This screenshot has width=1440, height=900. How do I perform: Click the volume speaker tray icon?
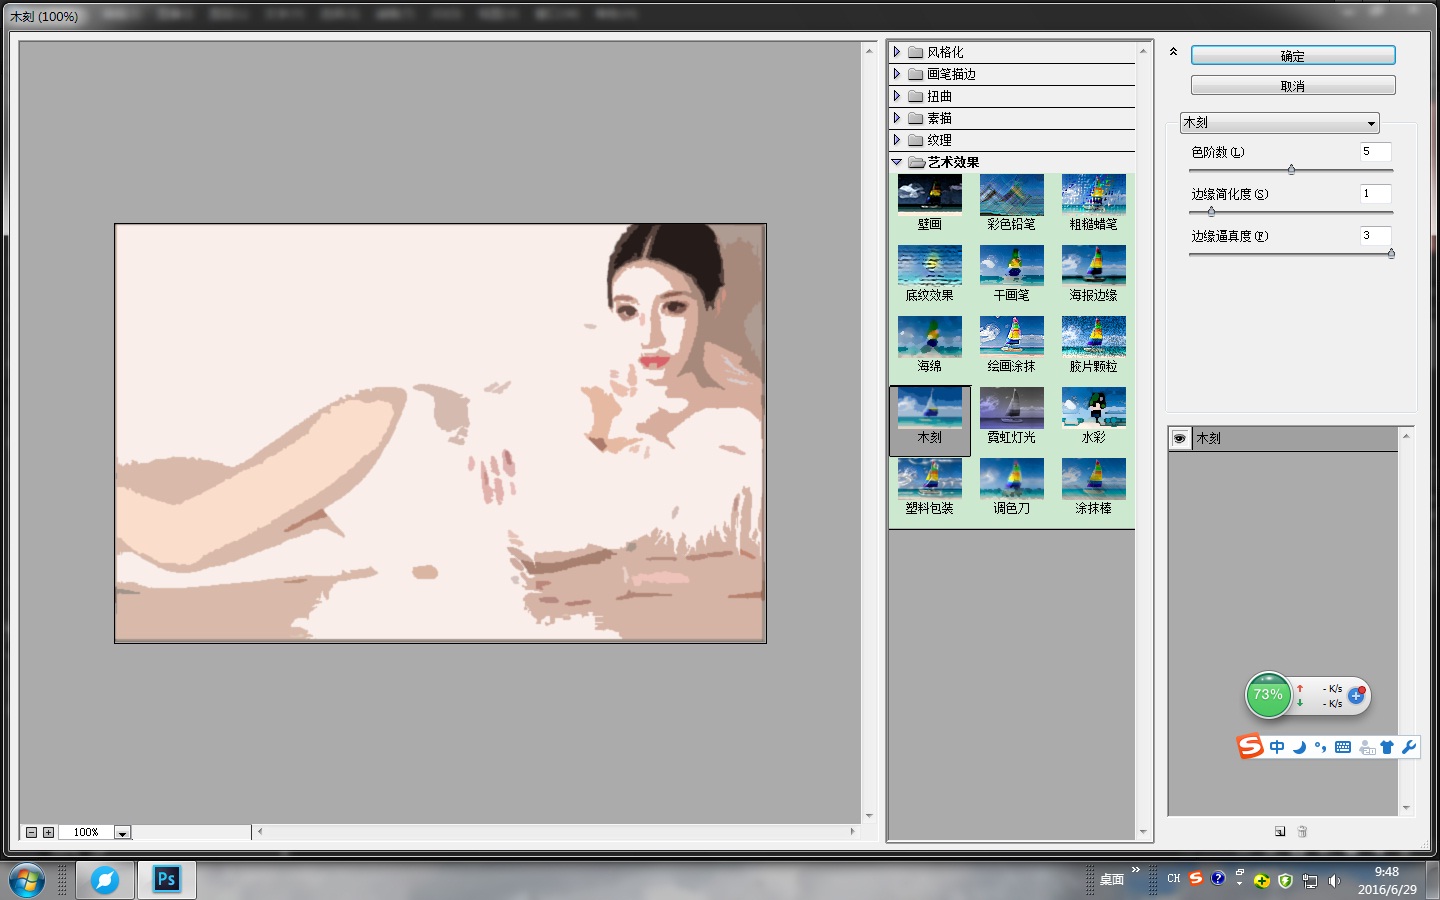coord(1334,881)
